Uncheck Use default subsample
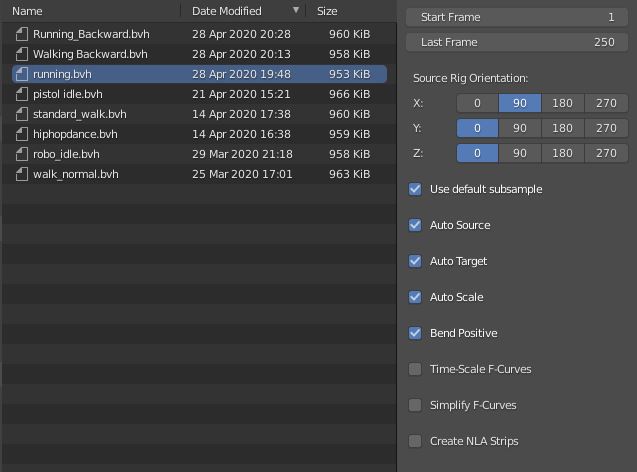Screen dimensions: 637x472 point(415,189)
